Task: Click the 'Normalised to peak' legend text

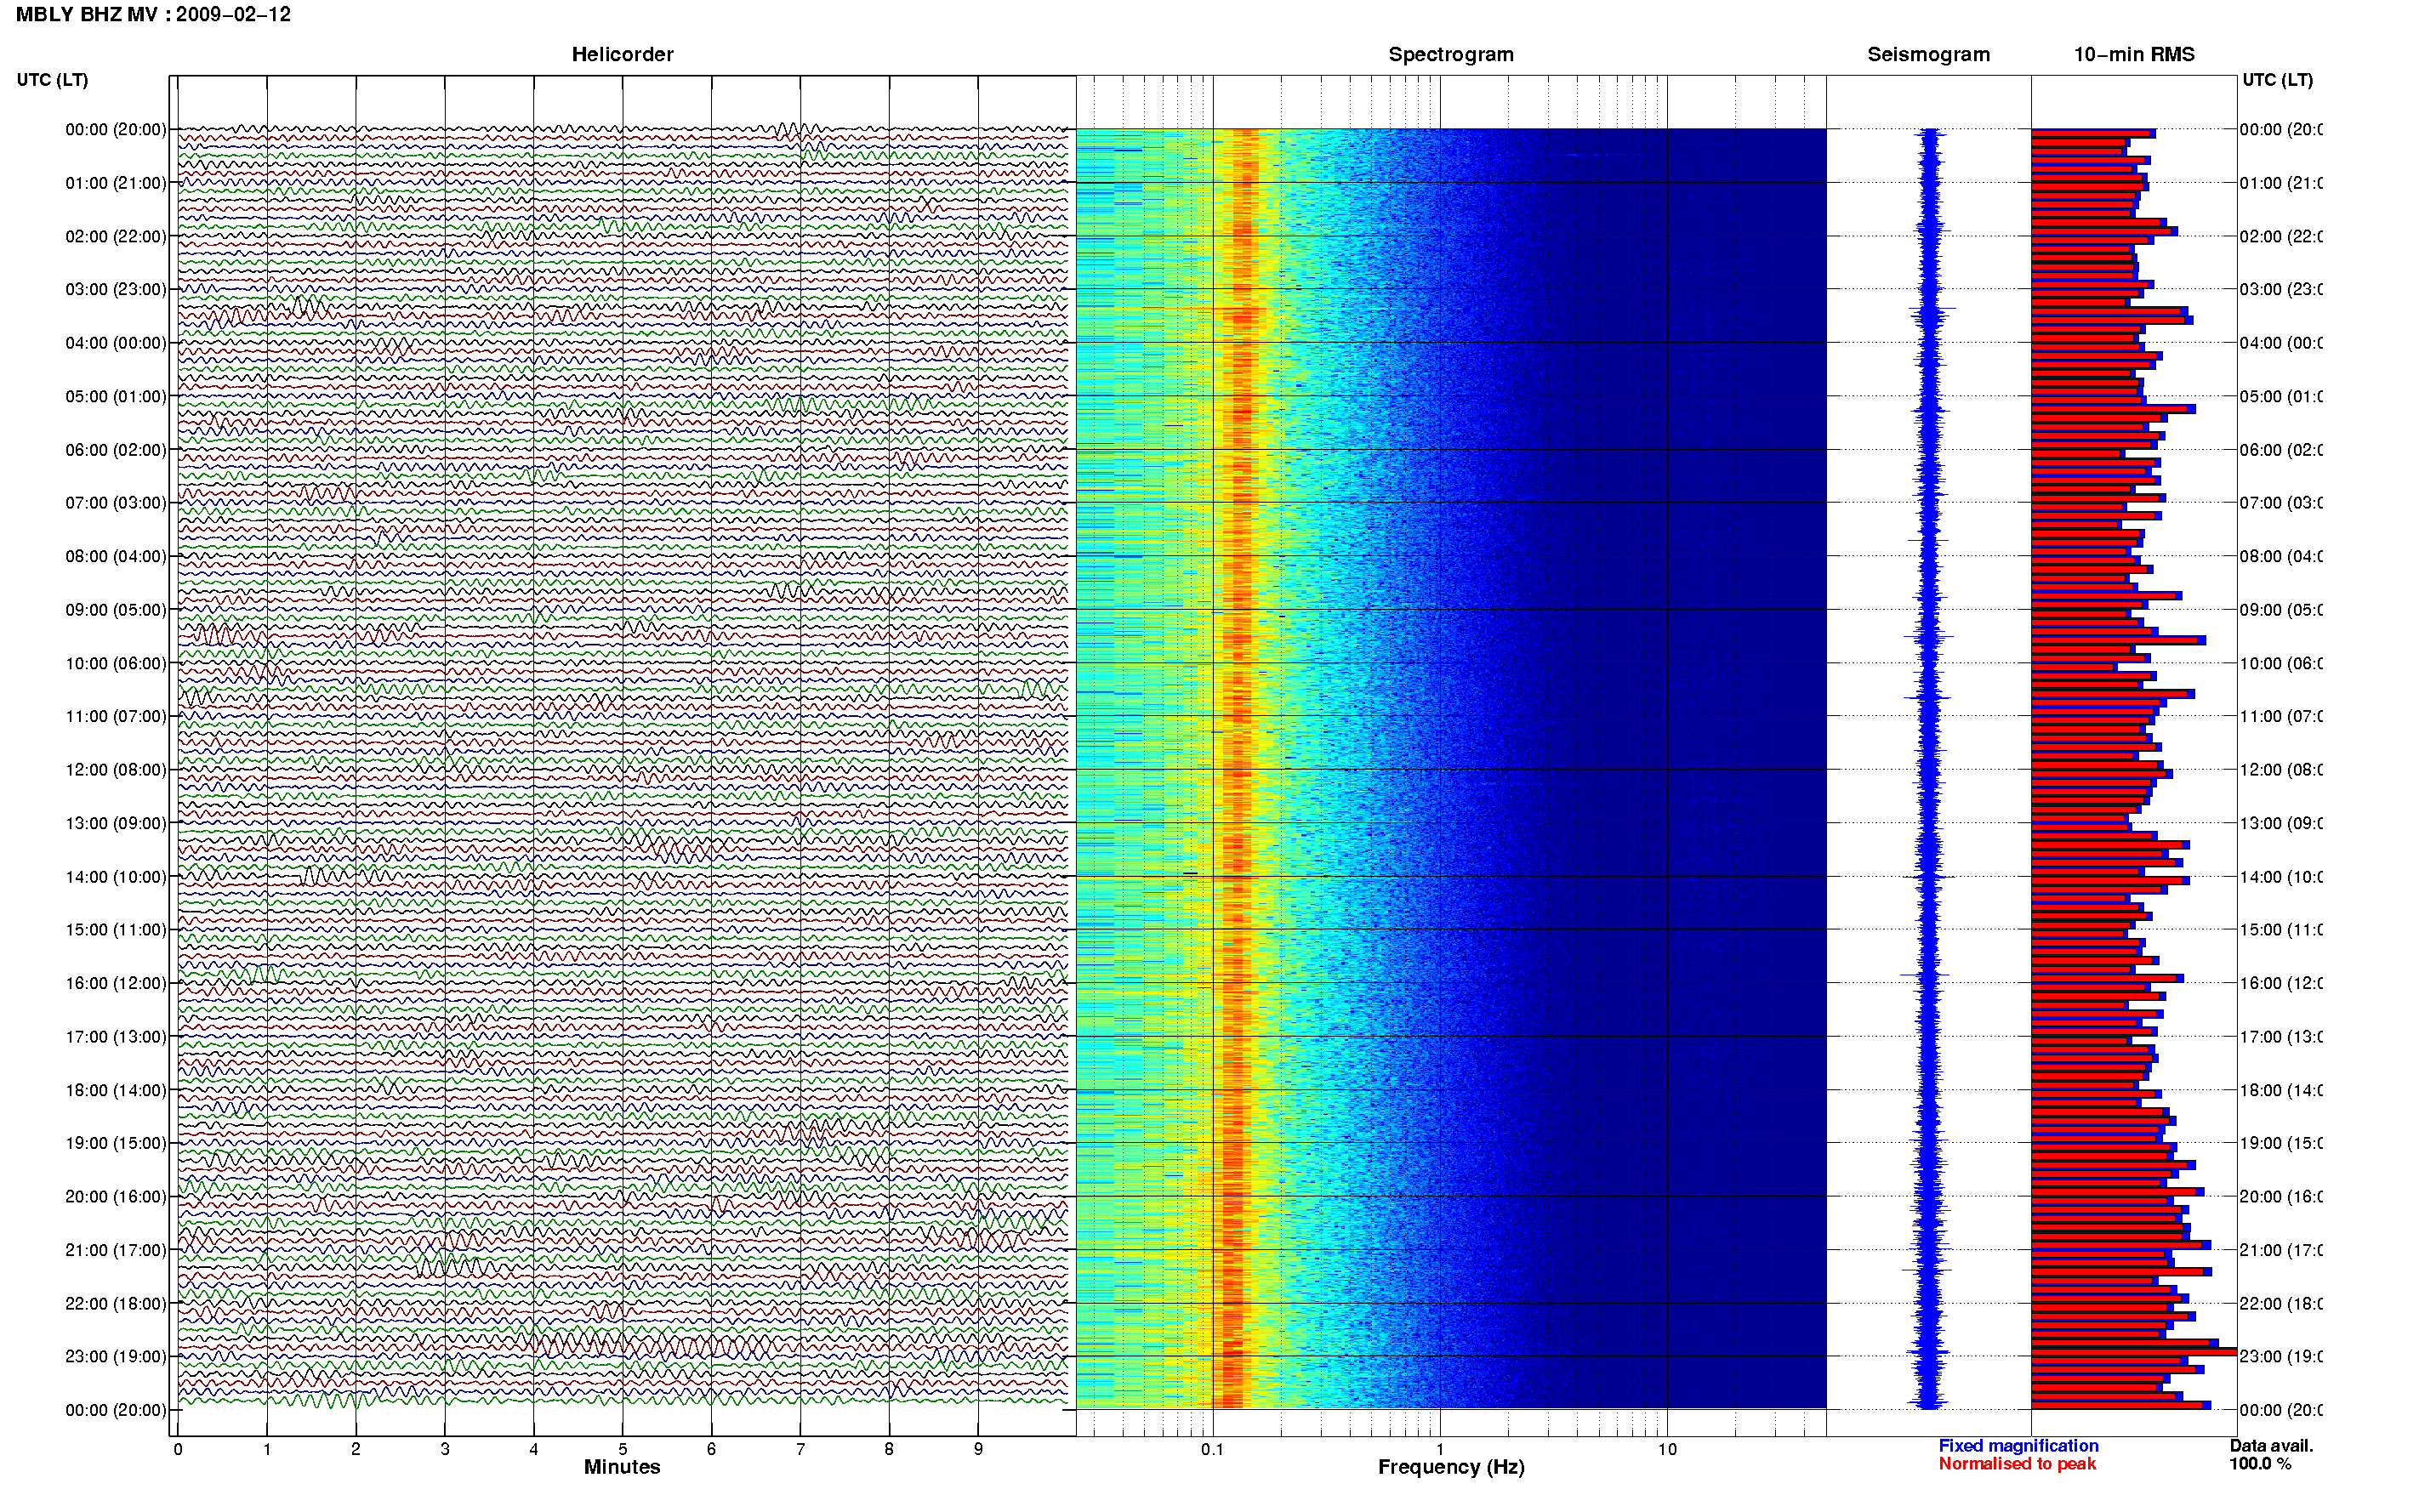Action: 2017,1464
